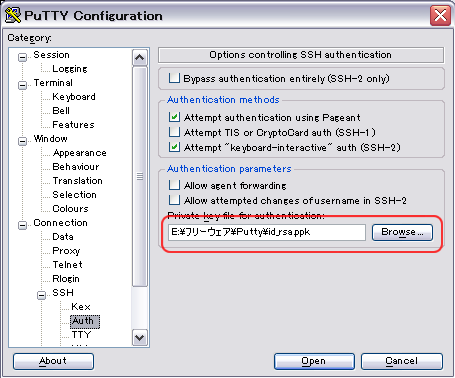Open the Features category
455x378 pixels.
pyautogui.click(x=73, y=125)
